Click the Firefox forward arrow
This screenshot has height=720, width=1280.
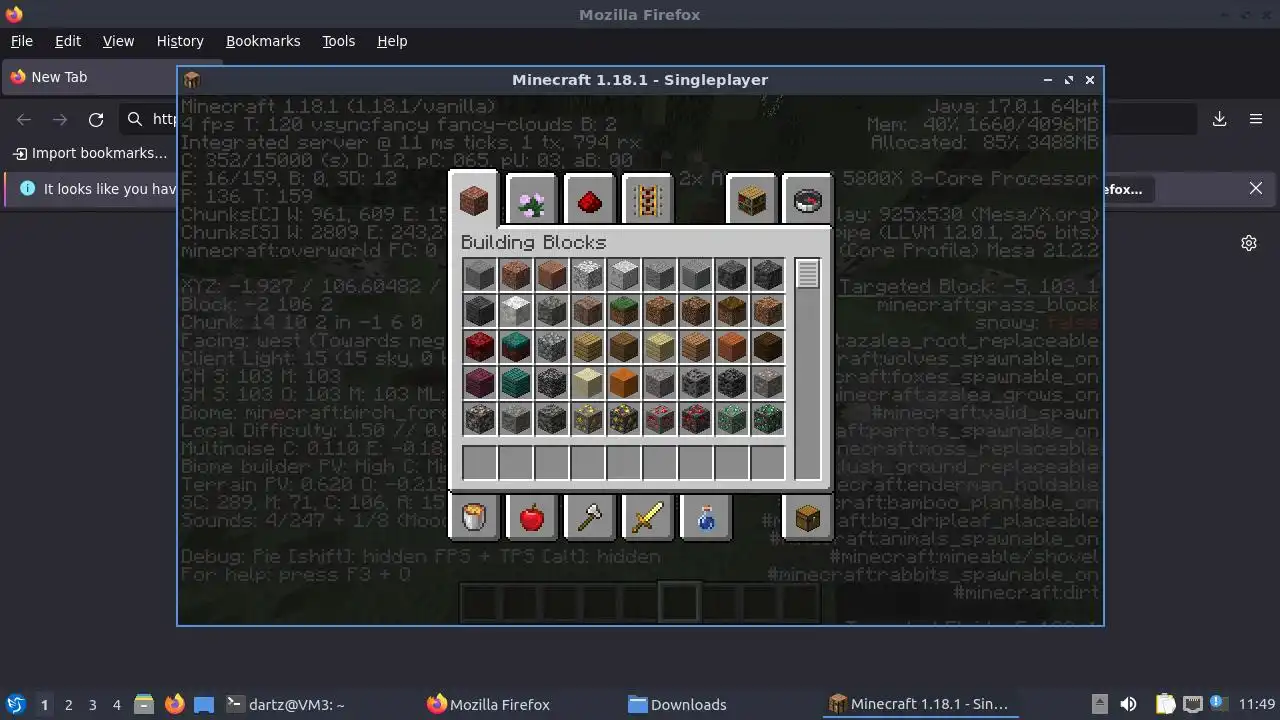tap(60, 120)
